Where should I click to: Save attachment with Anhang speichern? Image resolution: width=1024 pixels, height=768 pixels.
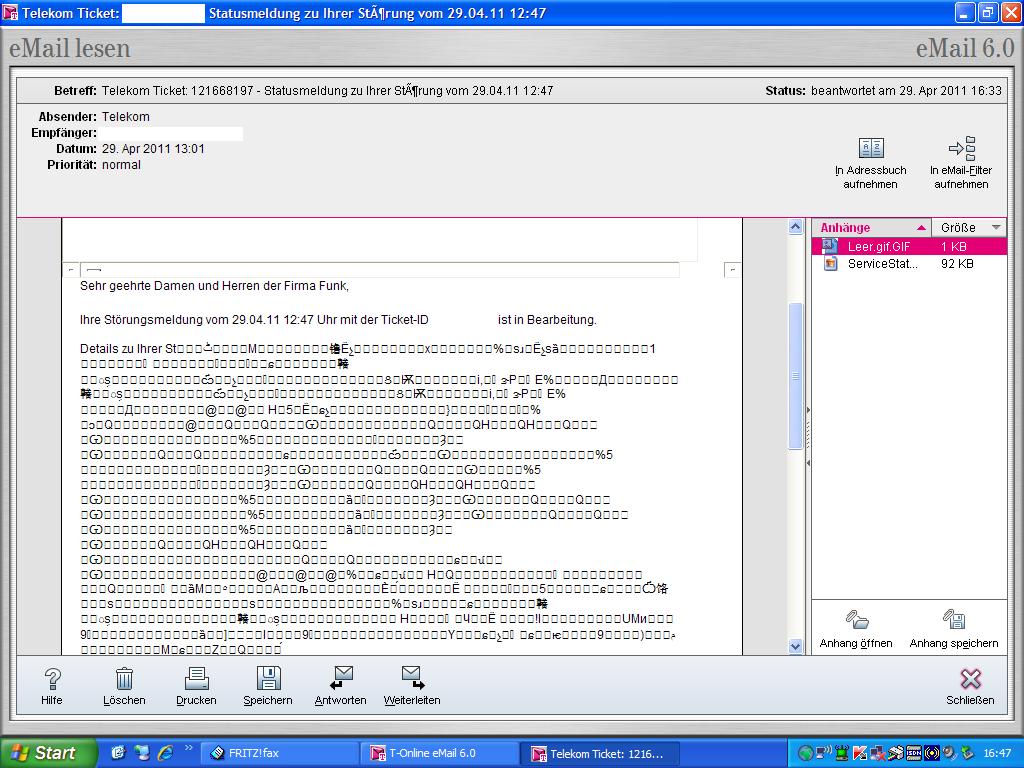click(x=953, y=630)
